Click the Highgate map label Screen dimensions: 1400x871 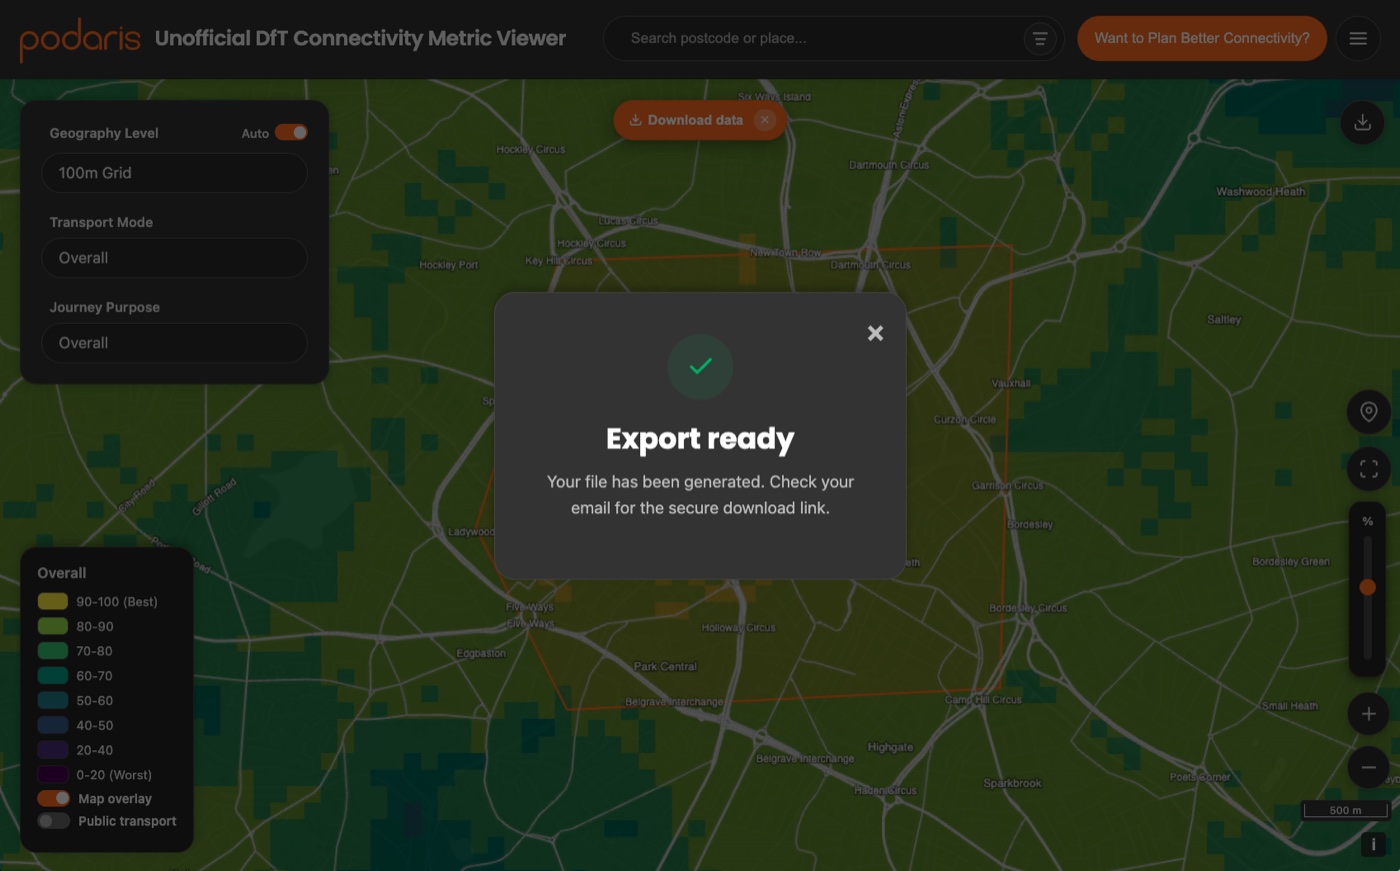tap(890, 747)
